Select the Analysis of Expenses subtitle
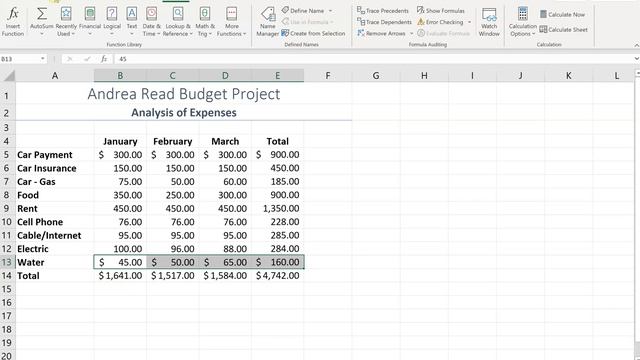 click(184, 113)
